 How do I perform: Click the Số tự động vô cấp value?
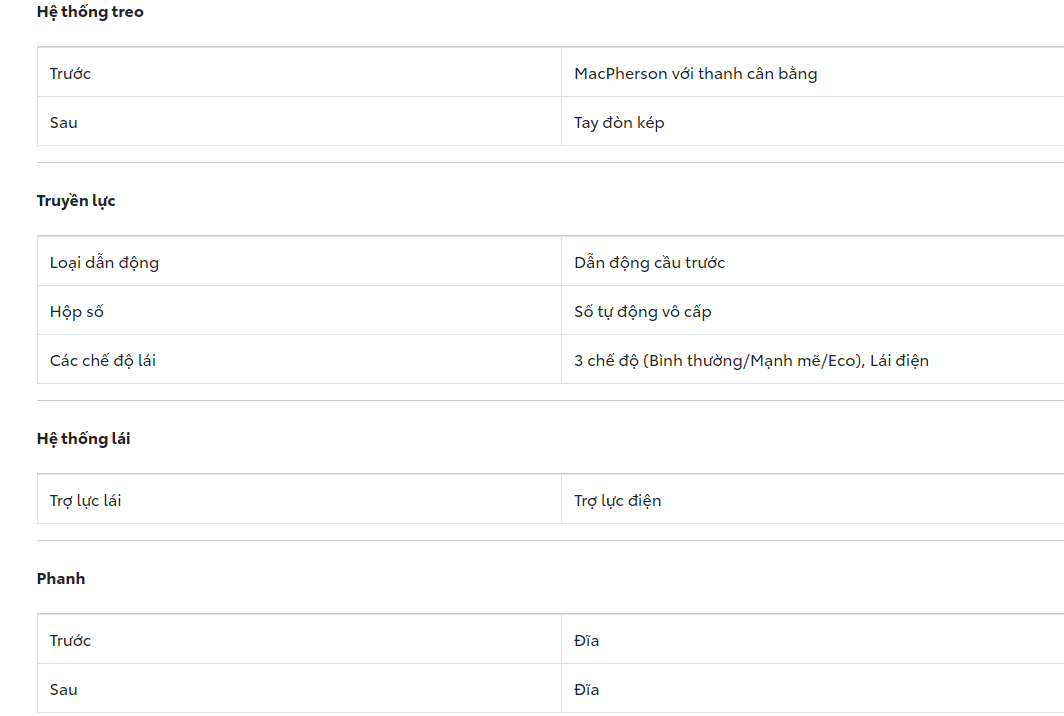point(642,311)
